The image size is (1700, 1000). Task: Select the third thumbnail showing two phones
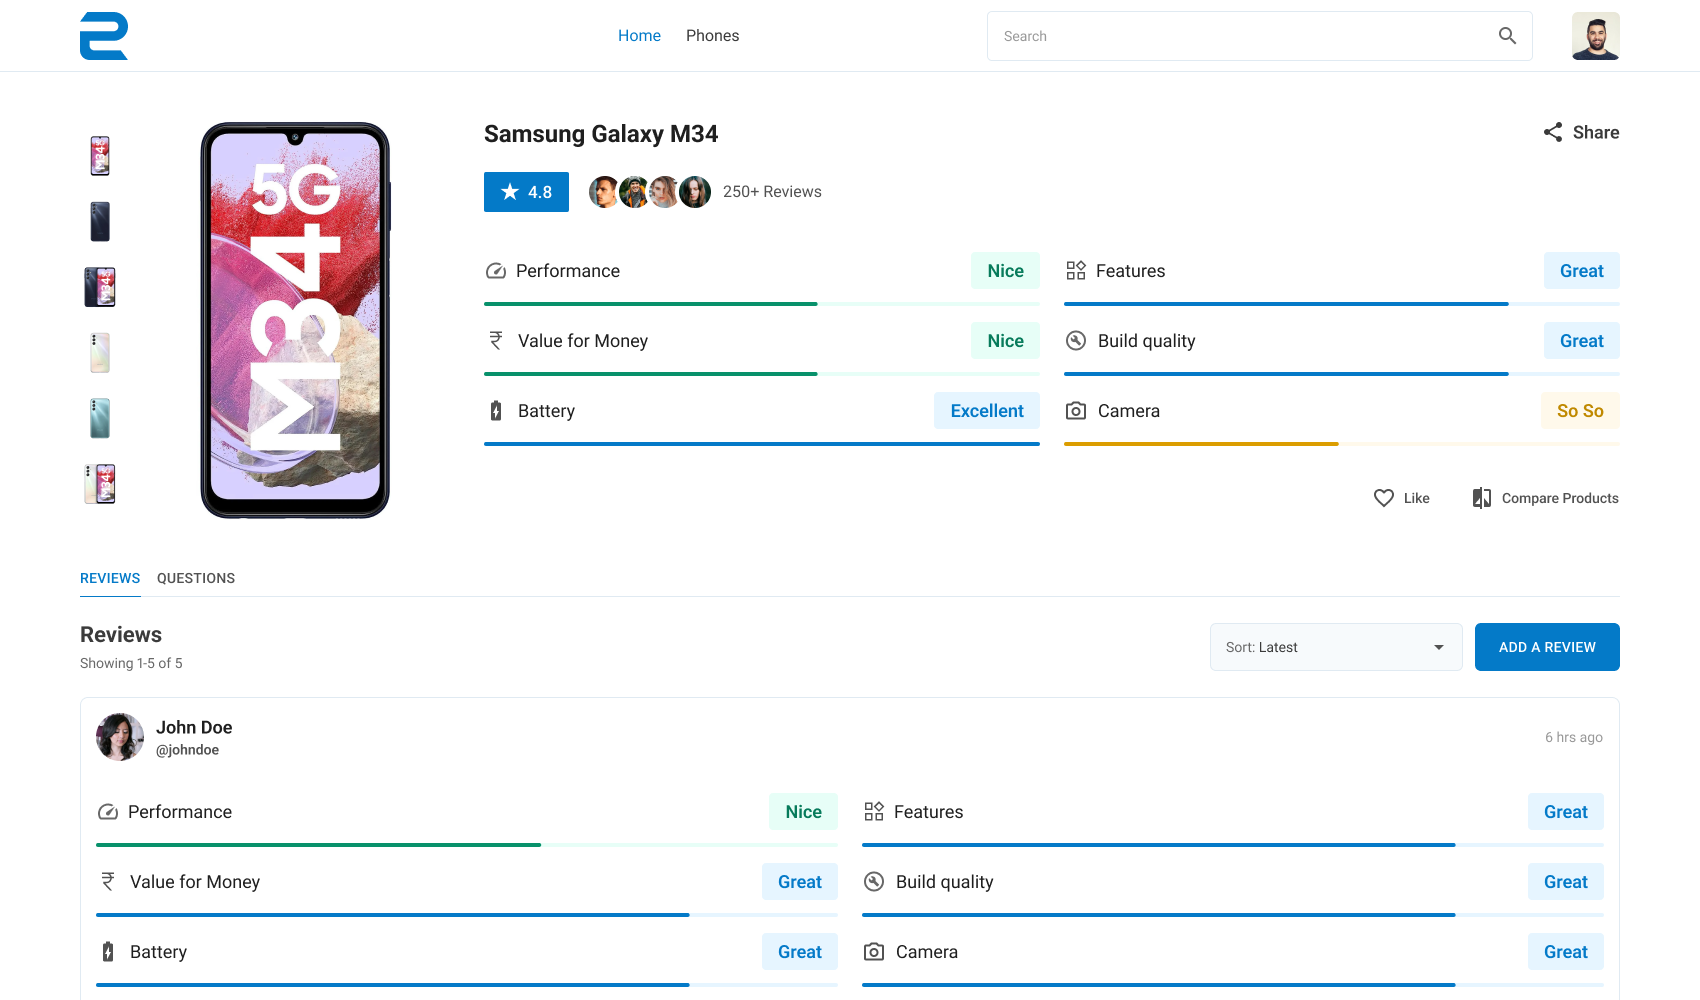[100, 287]
